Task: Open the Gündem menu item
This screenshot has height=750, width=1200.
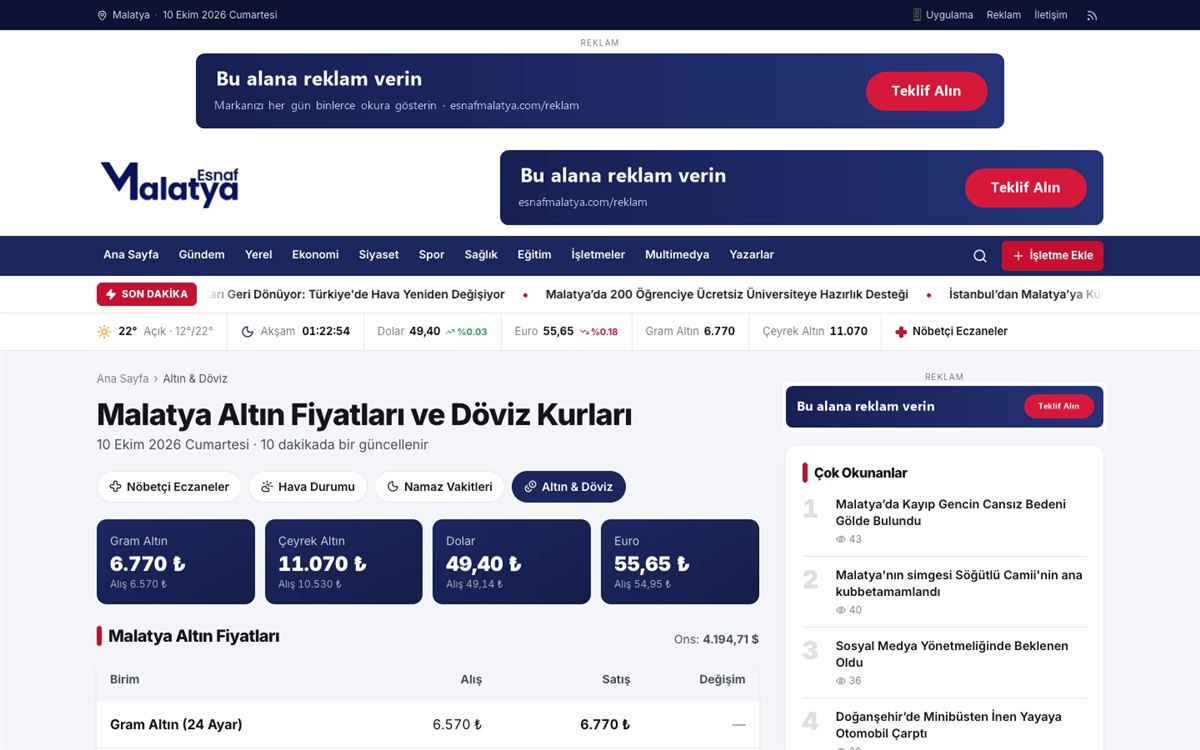Action: tap(202, 255)
